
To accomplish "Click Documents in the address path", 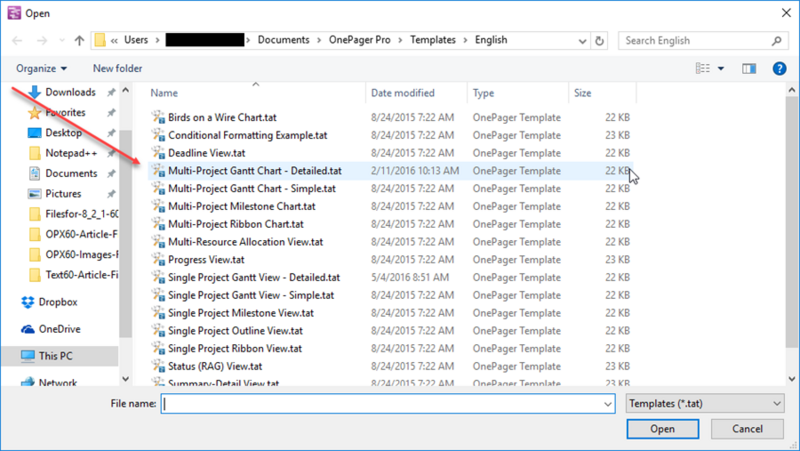I will (283, 40).
